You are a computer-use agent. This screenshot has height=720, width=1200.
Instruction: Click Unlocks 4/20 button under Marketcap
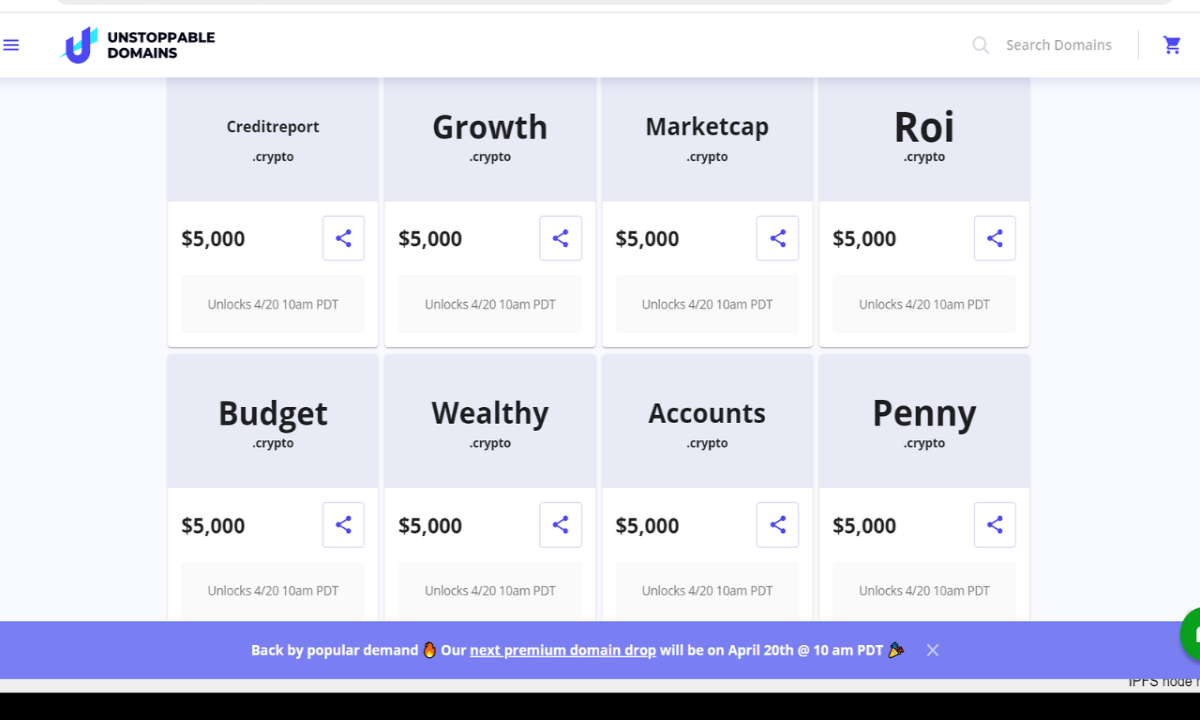(707, 304)
